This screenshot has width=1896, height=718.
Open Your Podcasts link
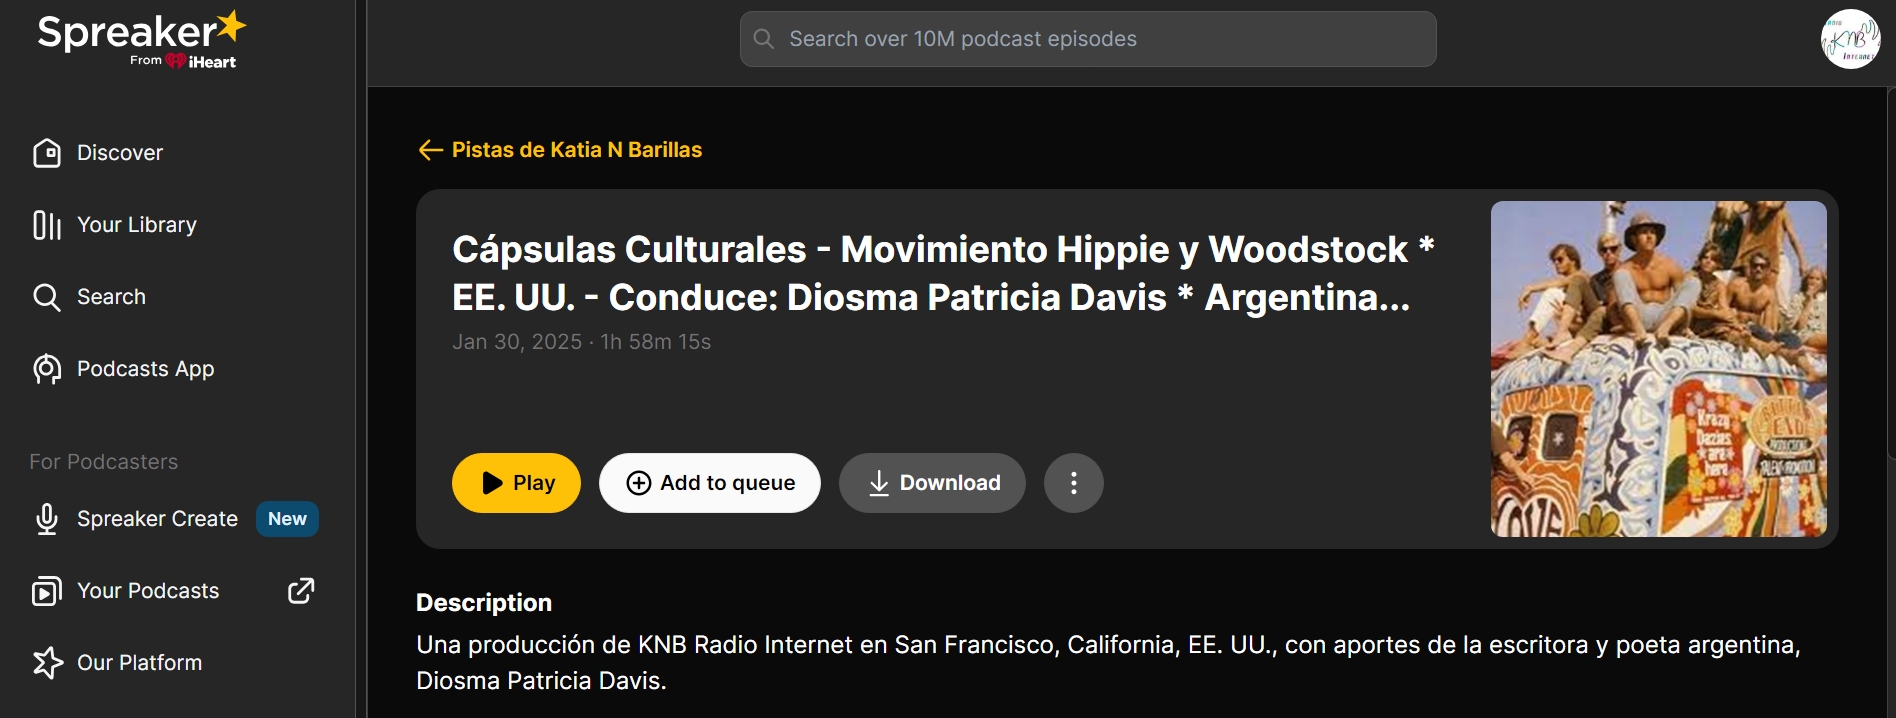point(126,591)
